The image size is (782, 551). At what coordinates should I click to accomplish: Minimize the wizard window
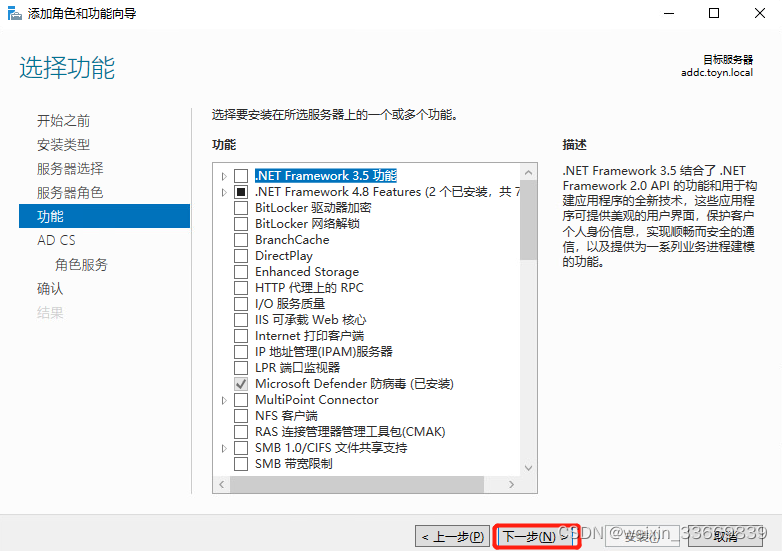669,13
